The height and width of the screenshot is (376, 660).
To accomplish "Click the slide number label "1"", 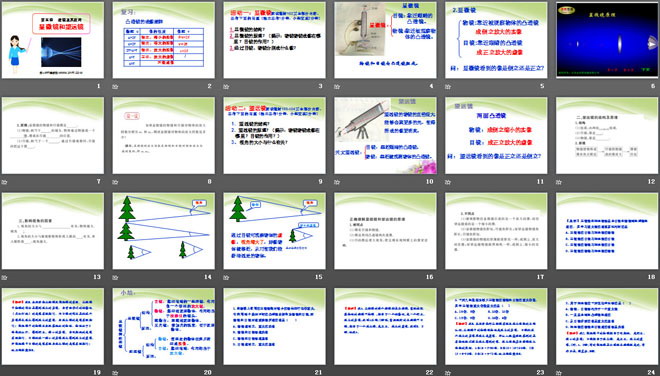I will (98, 86).
